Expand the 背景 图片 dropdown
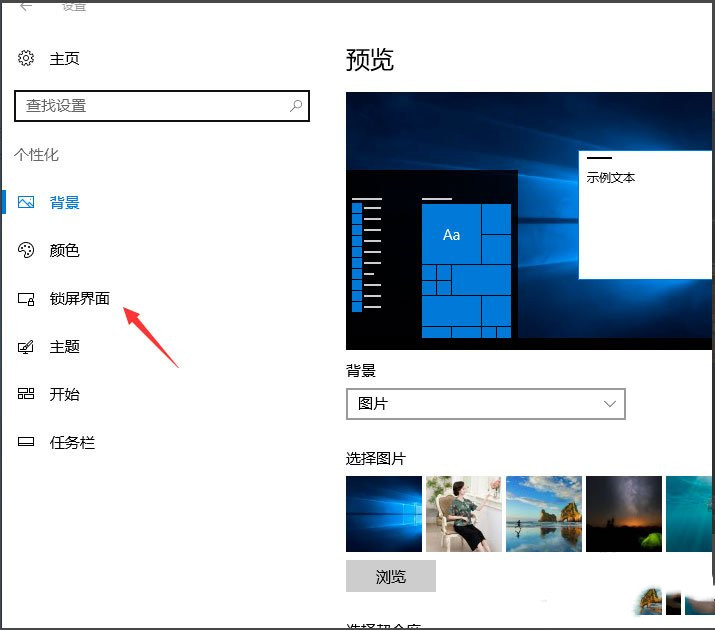 tap(486, 404)
